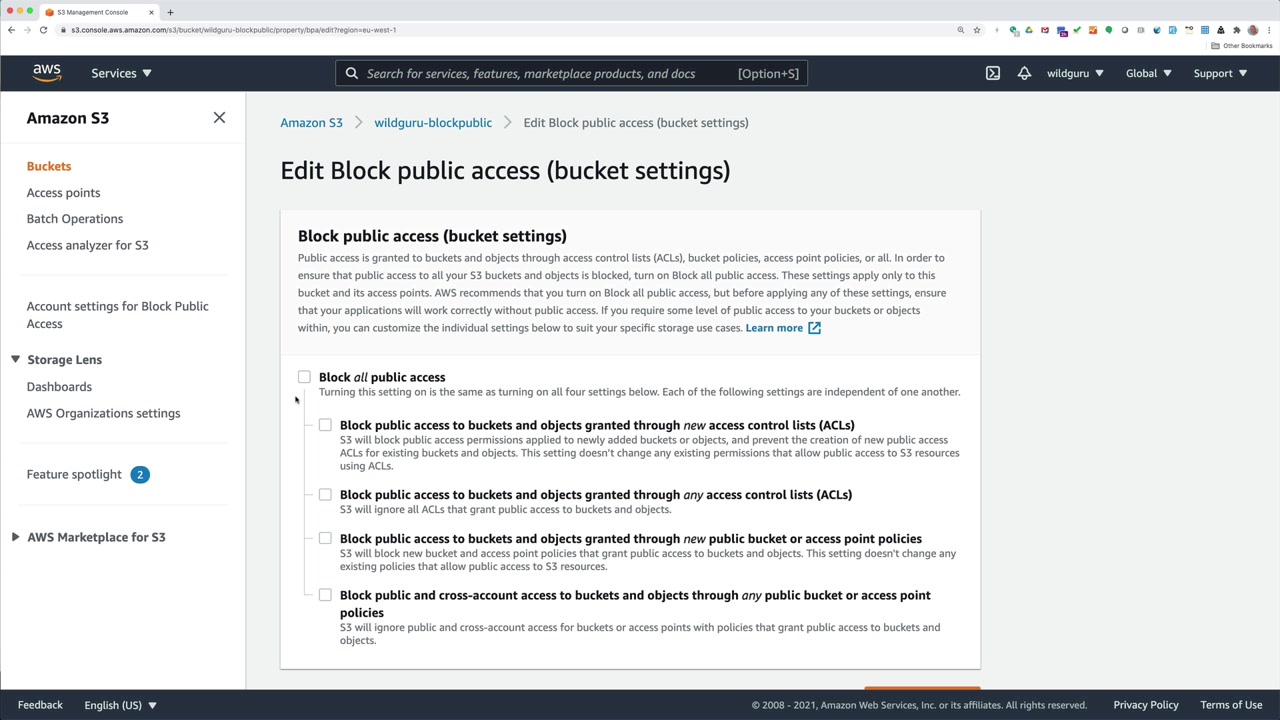This screenshot has height=720, width=1280.
Task: Open the browser Extensions puzzle menu
Action: [1237, 30]
